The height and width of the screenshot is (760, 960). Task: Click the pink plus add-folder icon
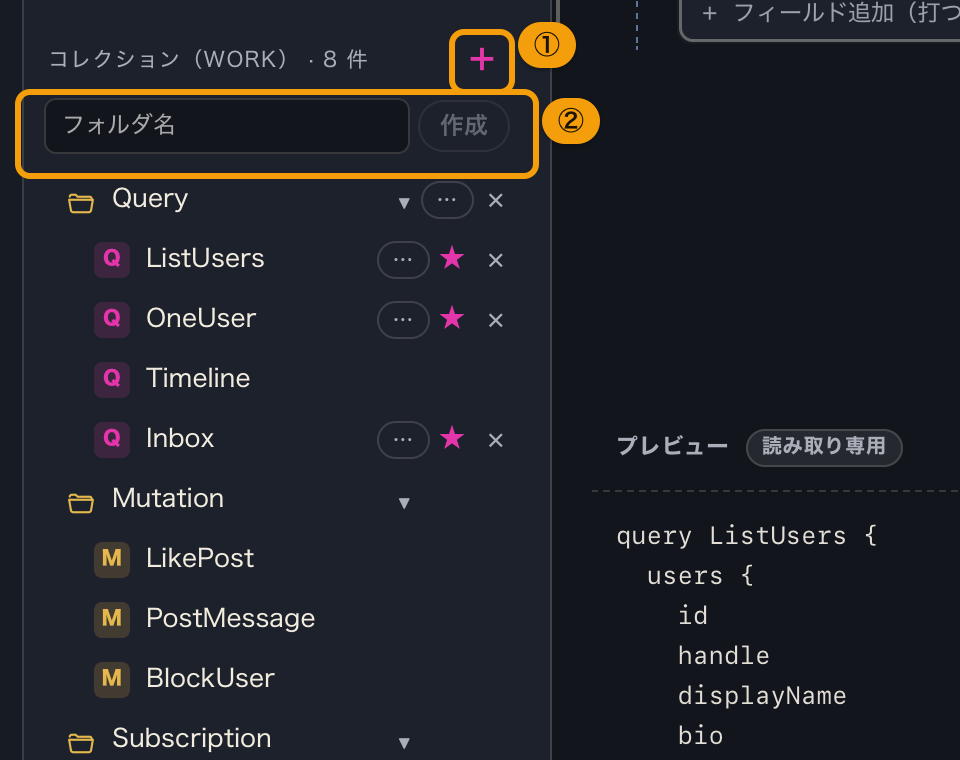pos(482,59)
